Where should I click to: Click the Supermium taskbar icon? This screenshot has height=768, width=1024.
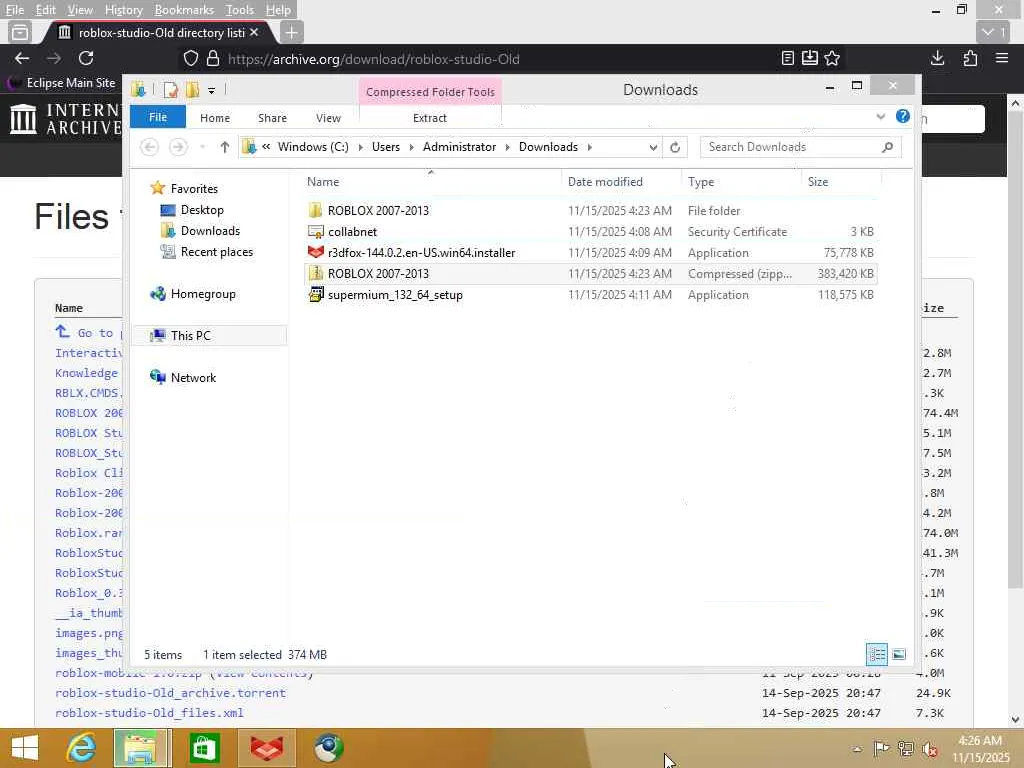click(328, 748)
